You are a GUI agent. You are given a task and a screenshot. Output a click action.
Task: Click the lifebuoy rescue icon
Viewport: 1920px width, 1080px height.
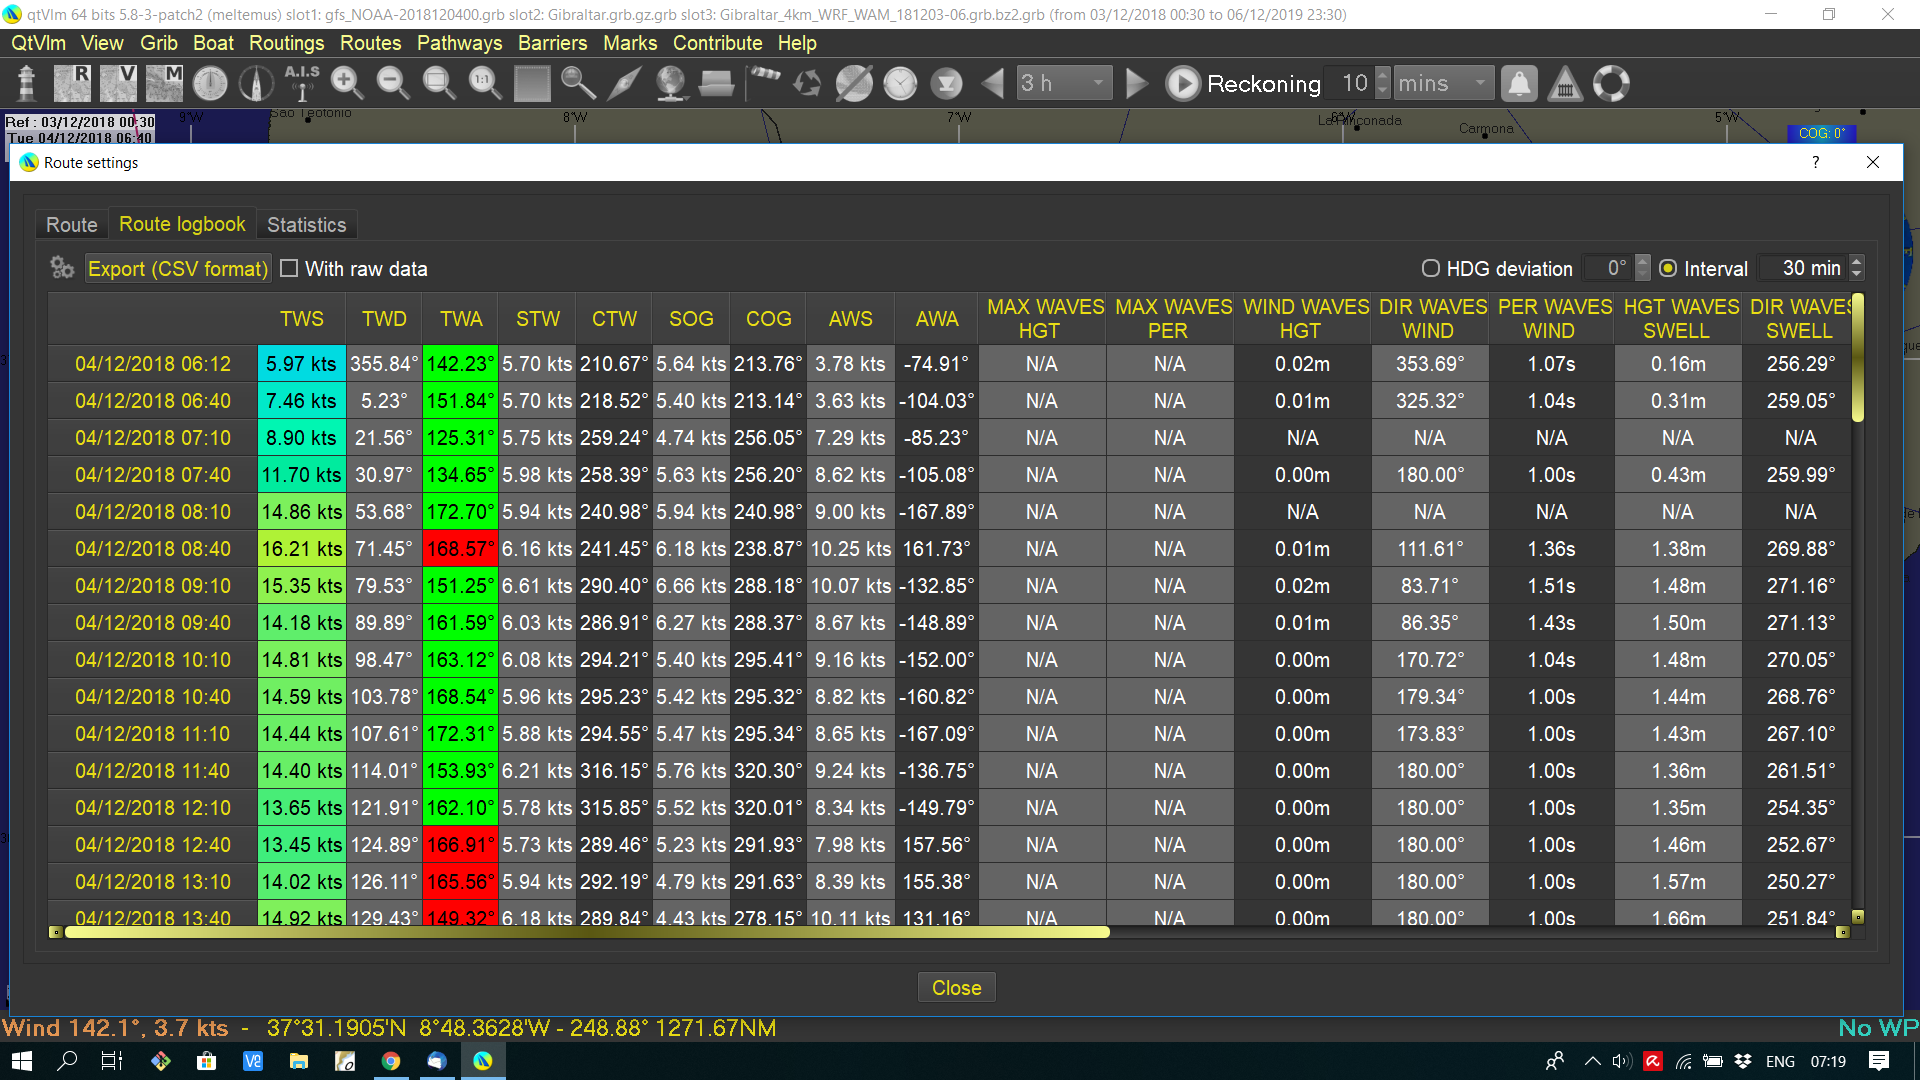click(x=1611, y=84)
